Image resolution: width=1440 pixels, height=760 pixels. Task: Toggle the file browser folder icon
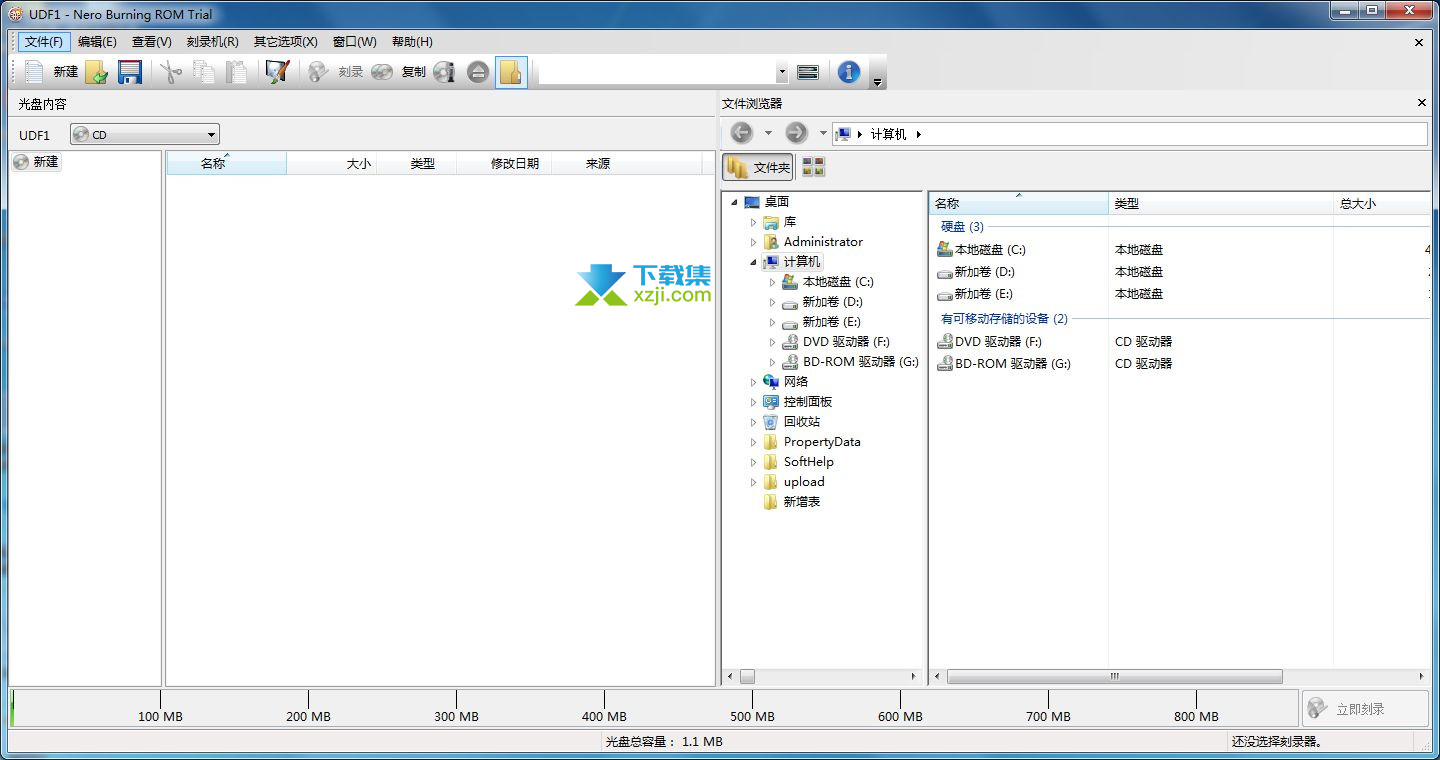pos(511,72)
